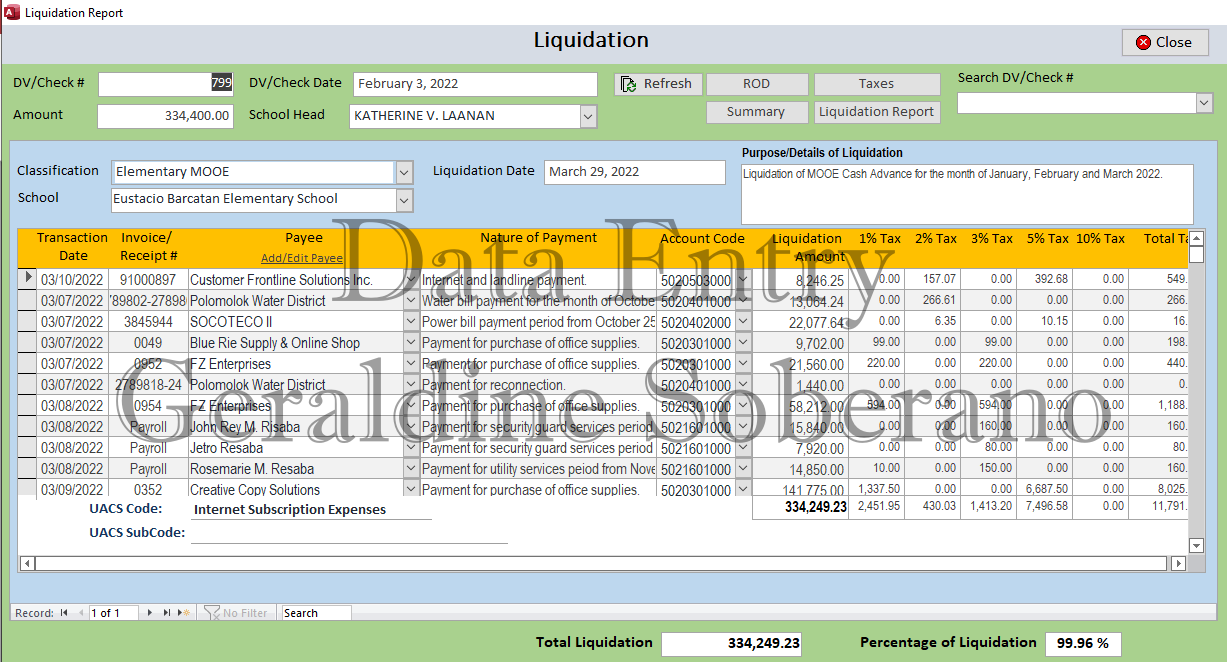Click horizontal scrollbar right arrow

coord(1178,564)
